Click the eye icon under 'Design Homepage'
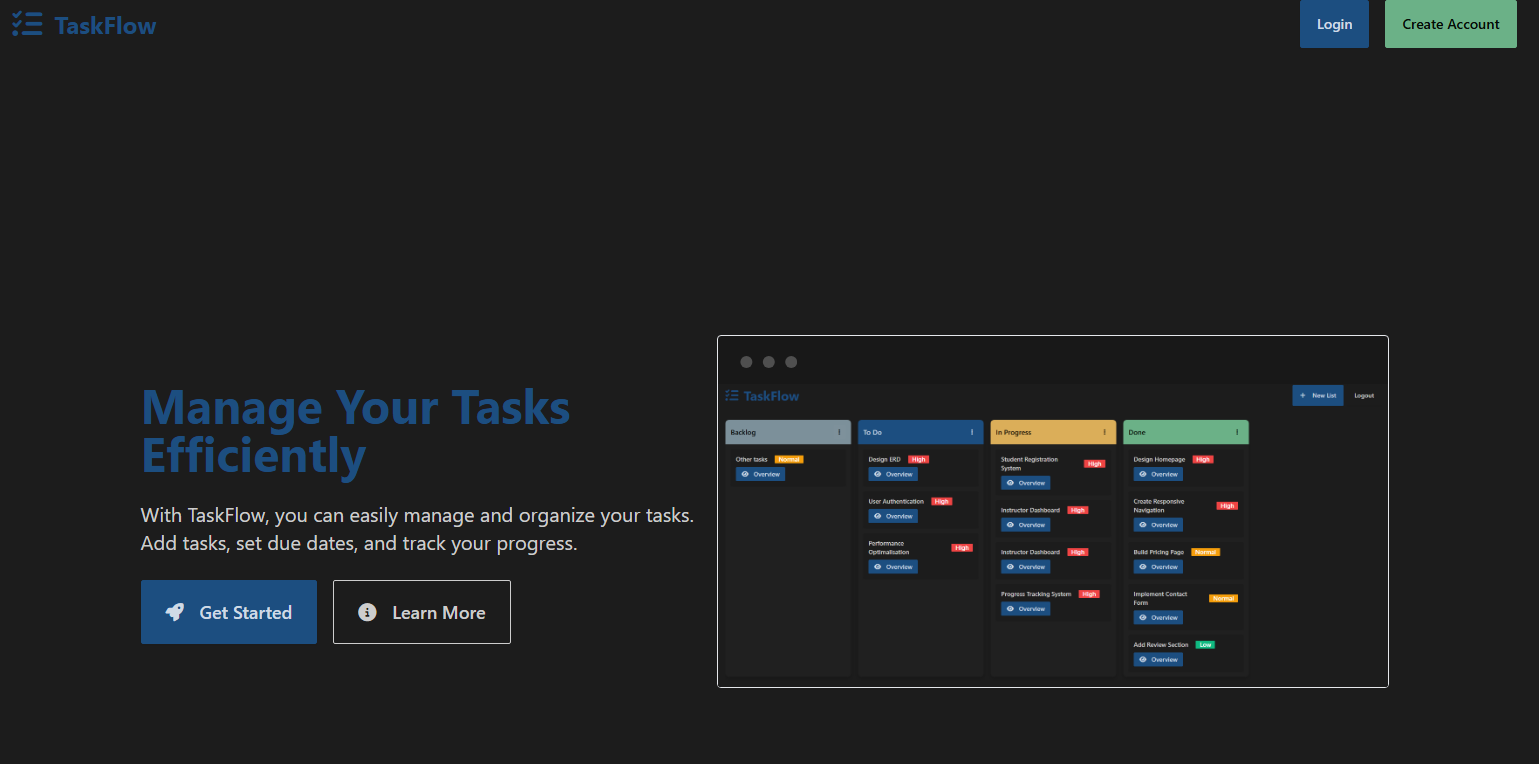Image resolution: width=1539 pixels, height=764 pixels. pos(1143,474)
